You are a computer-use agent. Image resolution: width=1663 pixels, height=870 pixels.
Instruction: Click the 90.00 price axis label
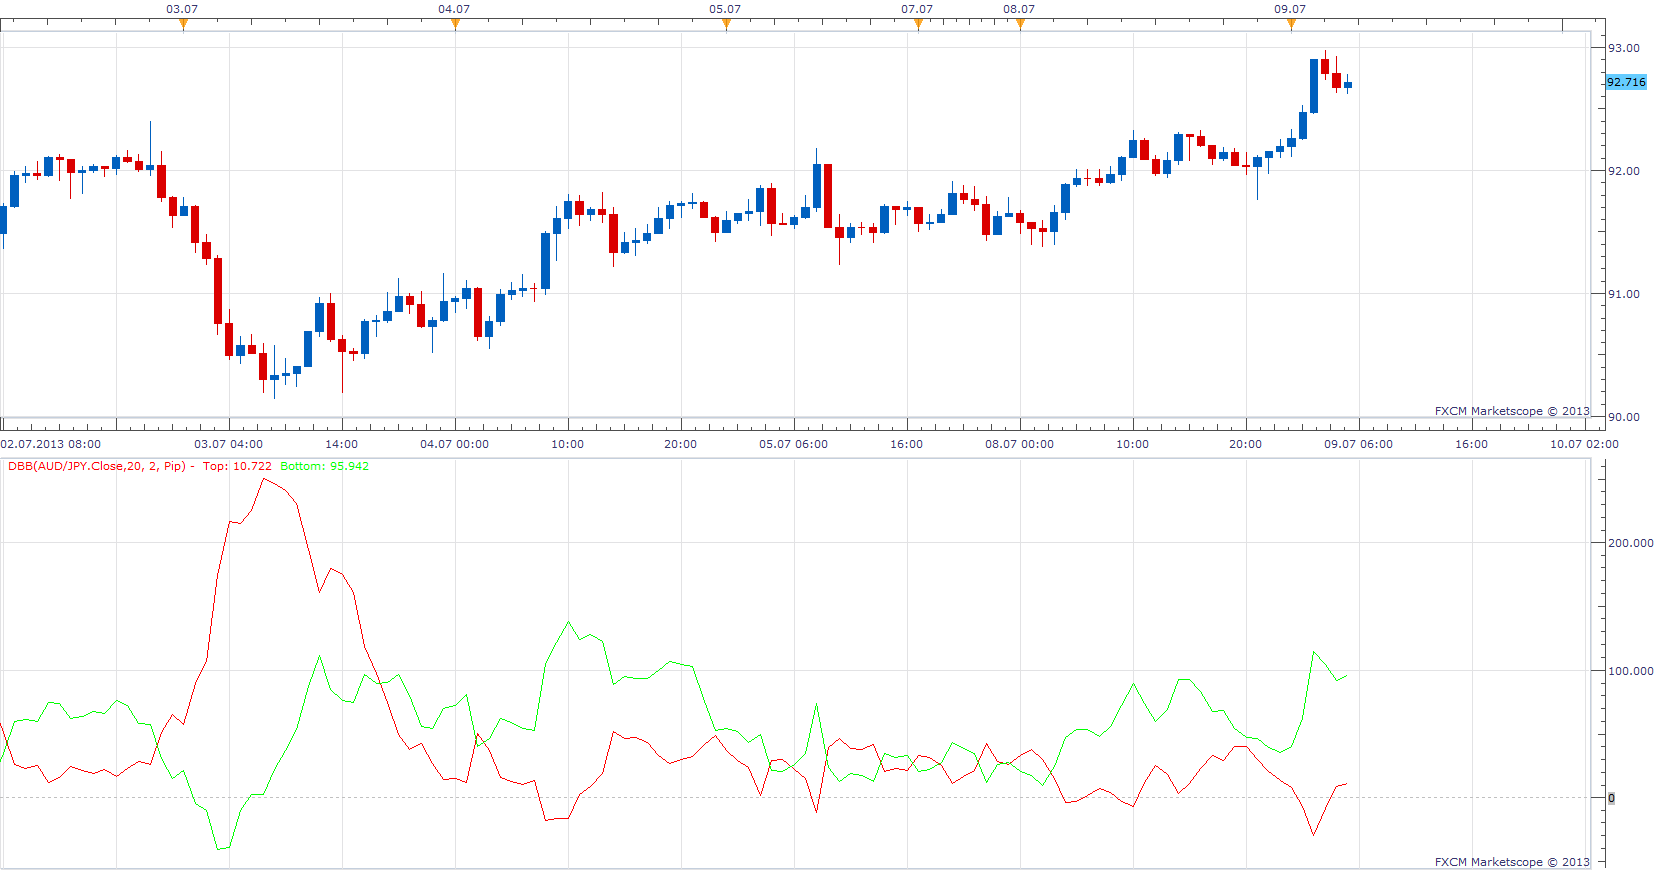tap(1624, 417)
